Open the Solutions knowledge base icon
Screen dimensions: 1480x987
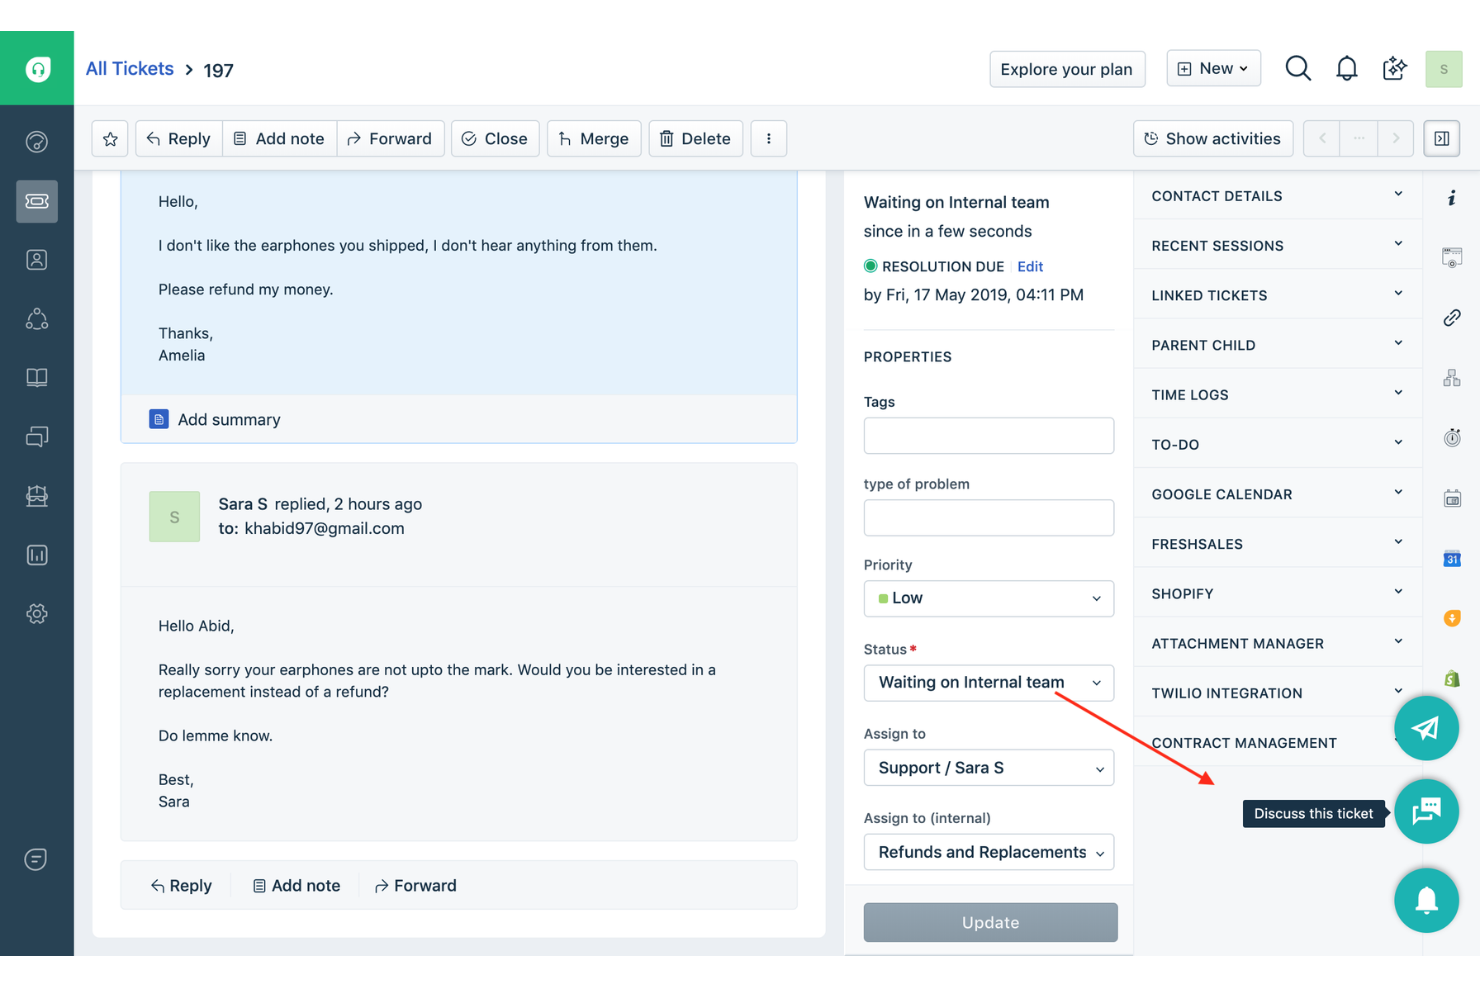pyautogui.click(x=37, y=377)
